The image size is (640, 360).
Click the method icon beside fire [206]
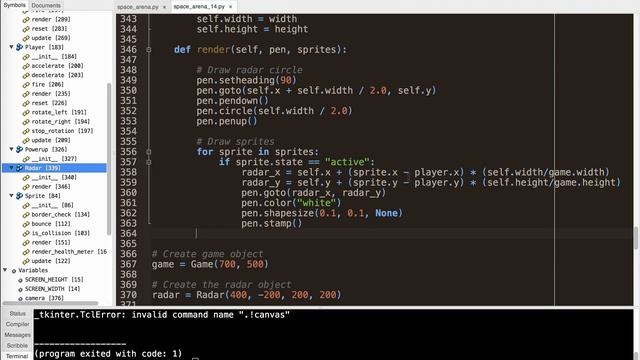[26, 84]
